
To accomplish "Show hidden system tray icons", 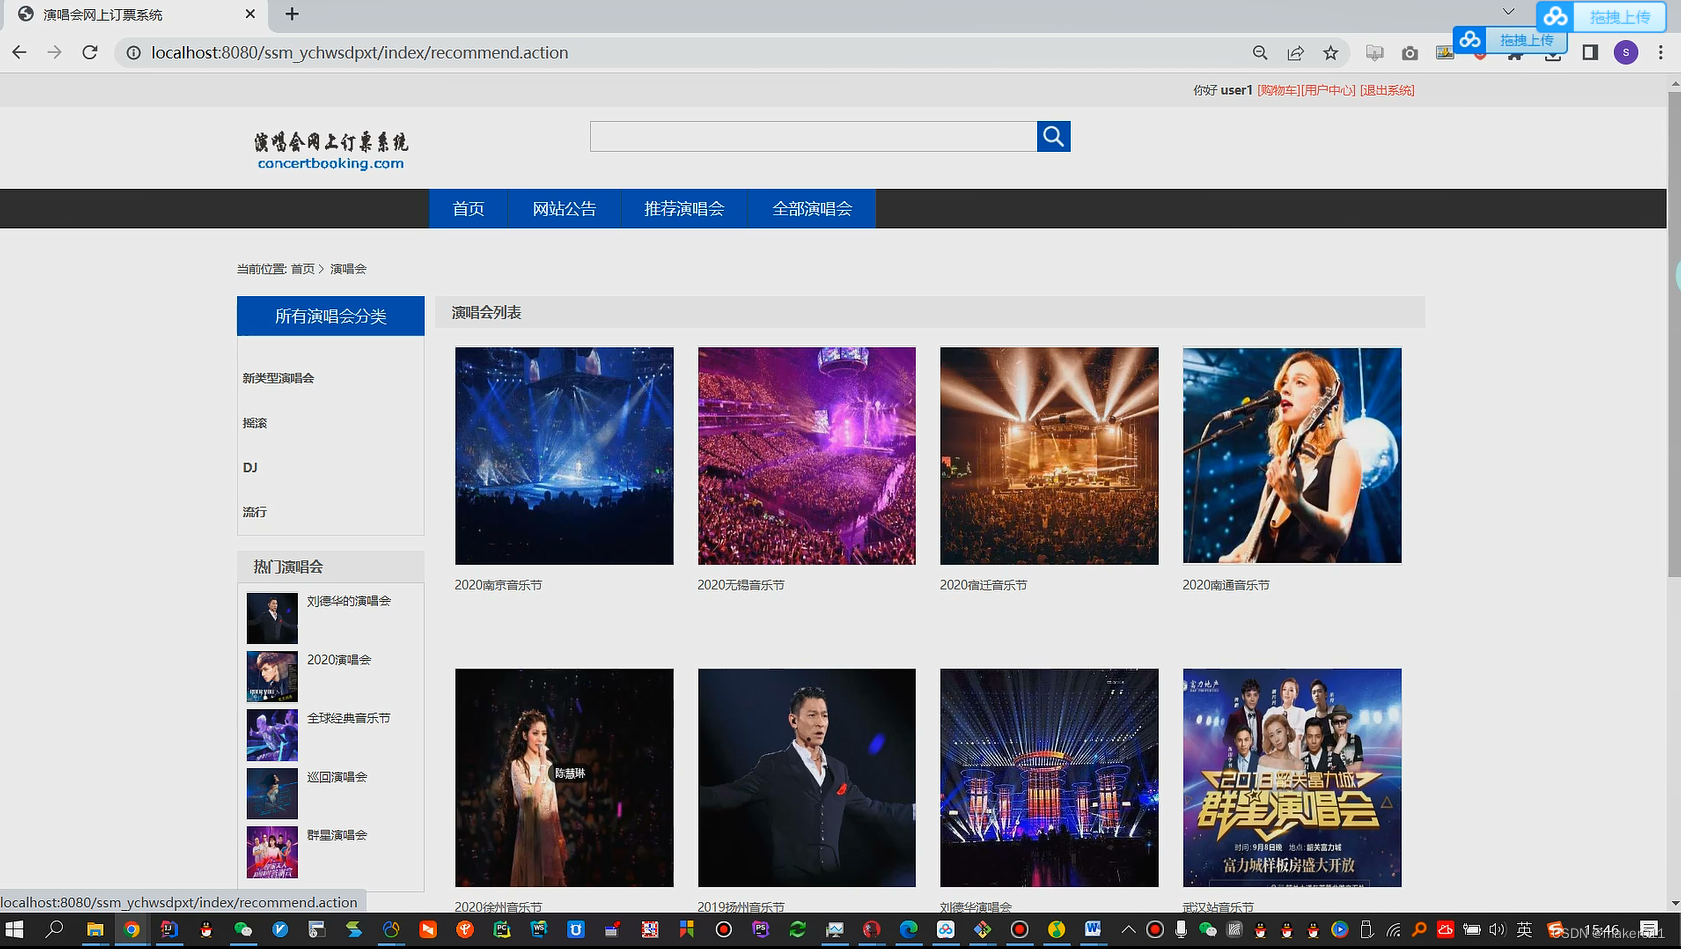I will [1128, 929].
